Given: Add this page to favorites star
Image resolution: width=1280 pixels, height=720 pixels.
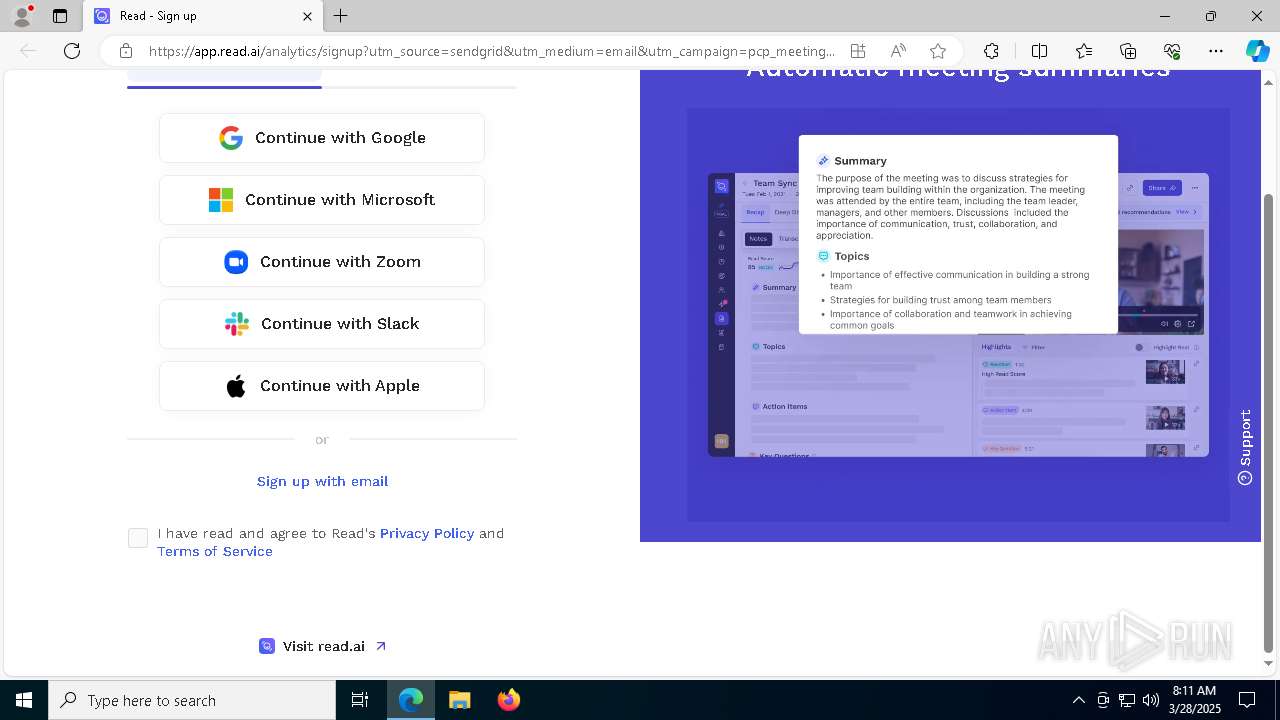Looking at the screenshot, I should pyautogui.click(x=938, y=51).
